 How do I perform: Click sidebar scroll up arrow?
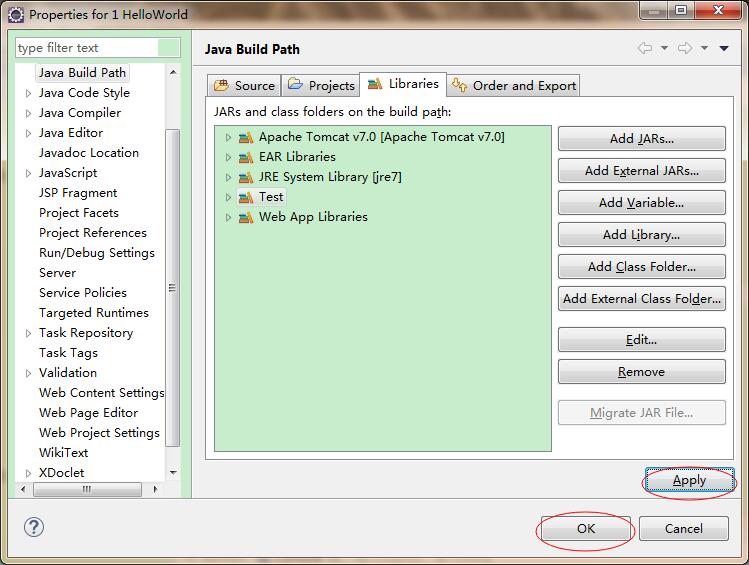pyautogui.click(x=173, y=73)
